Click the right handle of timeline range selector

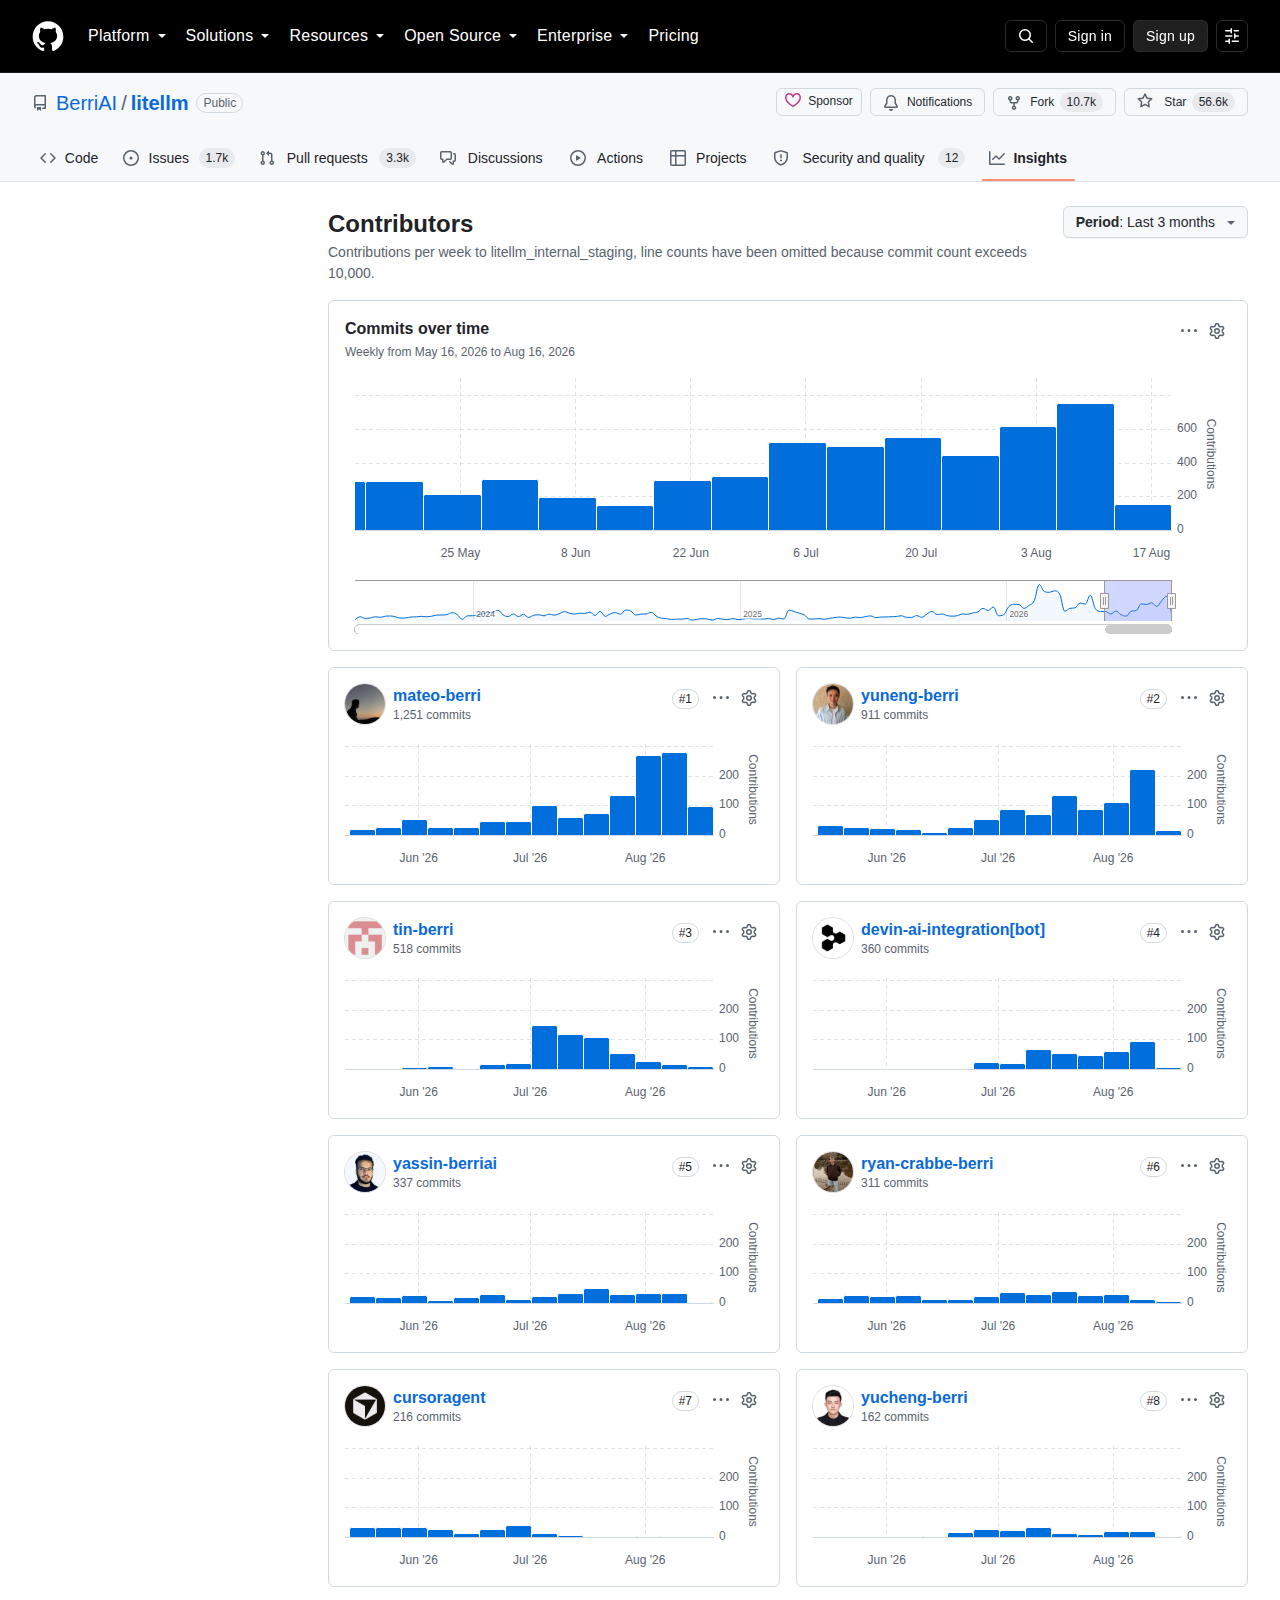(x=1171, y=601)
